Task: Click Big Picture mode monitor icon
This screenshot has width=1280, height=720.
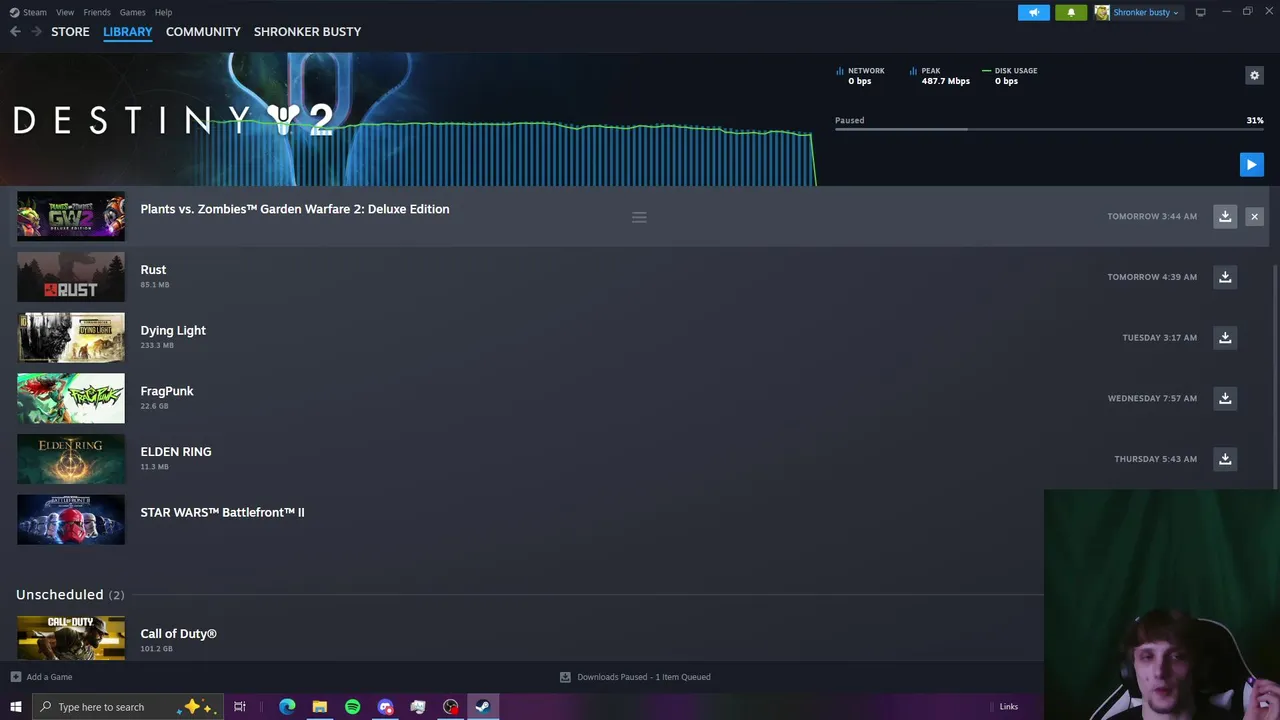Action: 1200,12
